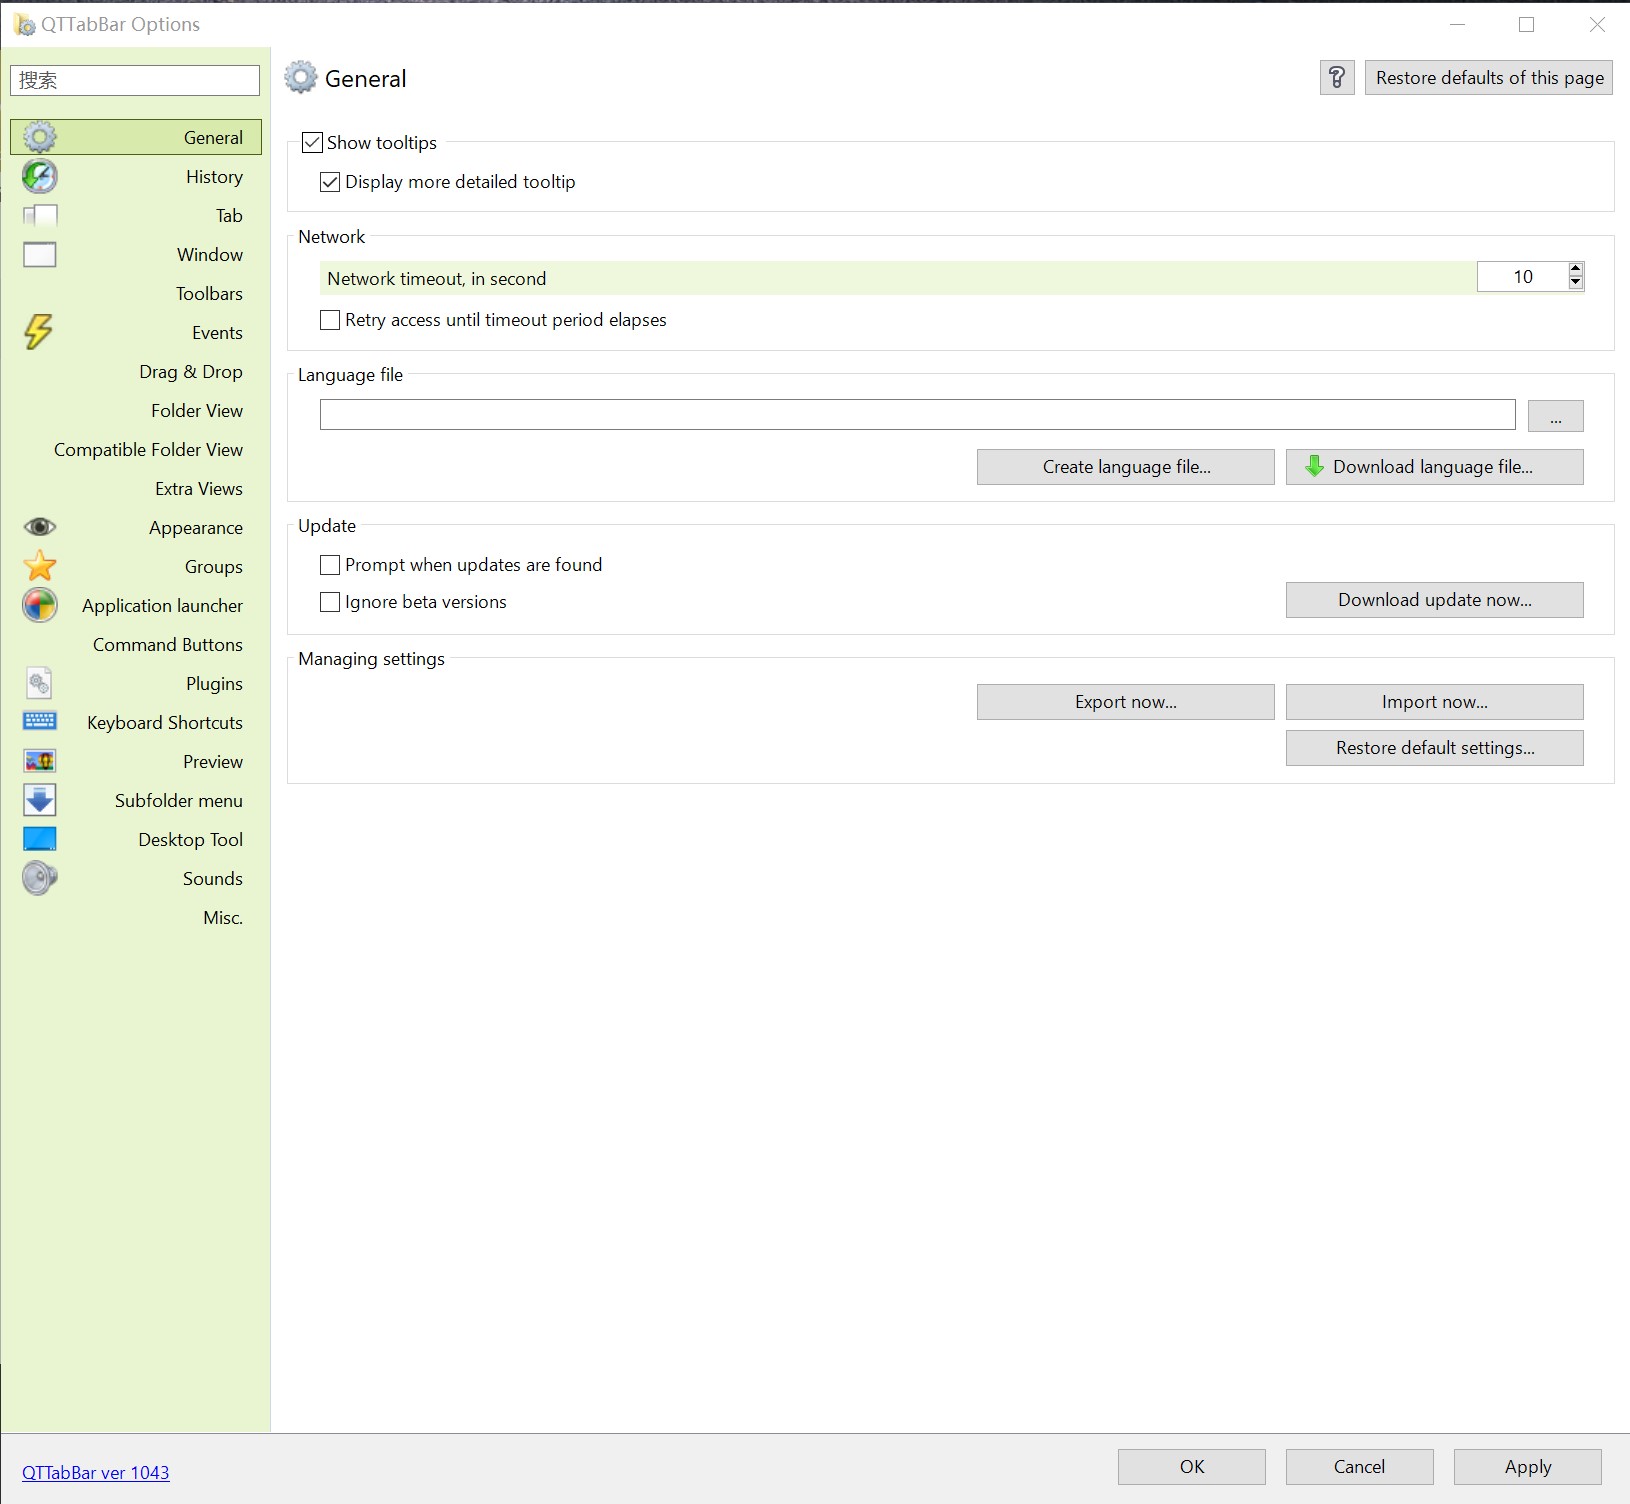The image size is (1630, 1504).
Task: Click the History clock icon
Action: coord(40,176)
